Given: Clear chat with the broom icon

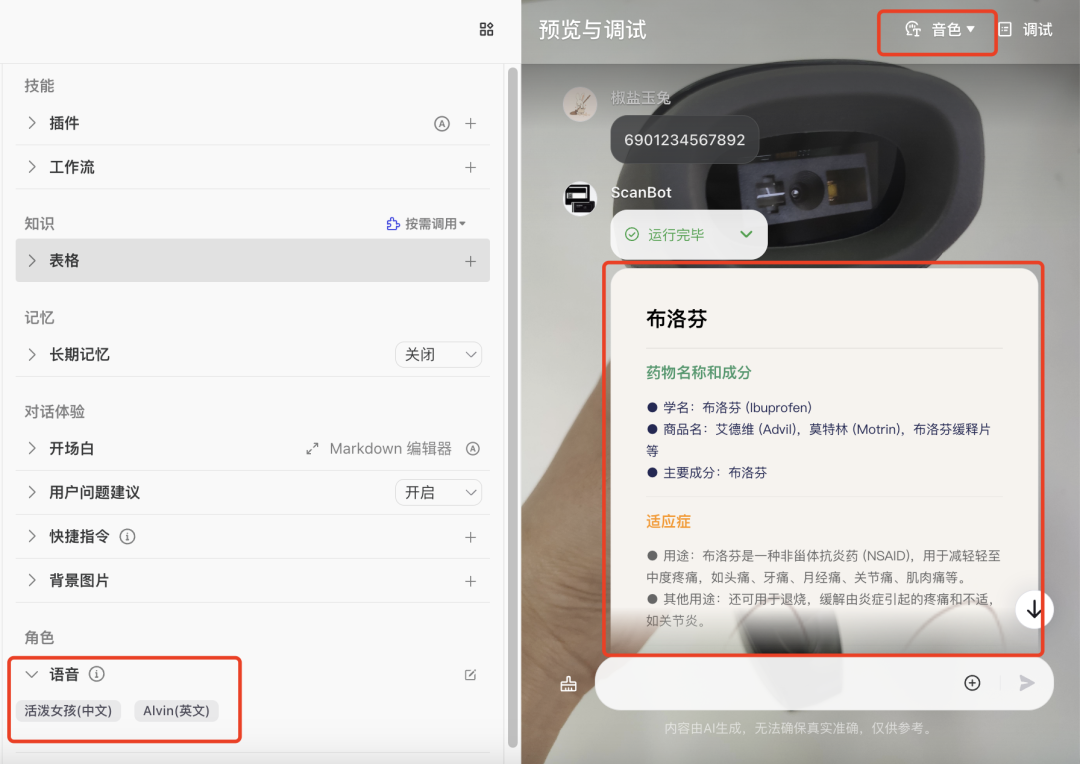Looking at the screenshot, I should [x=568, y=683].
